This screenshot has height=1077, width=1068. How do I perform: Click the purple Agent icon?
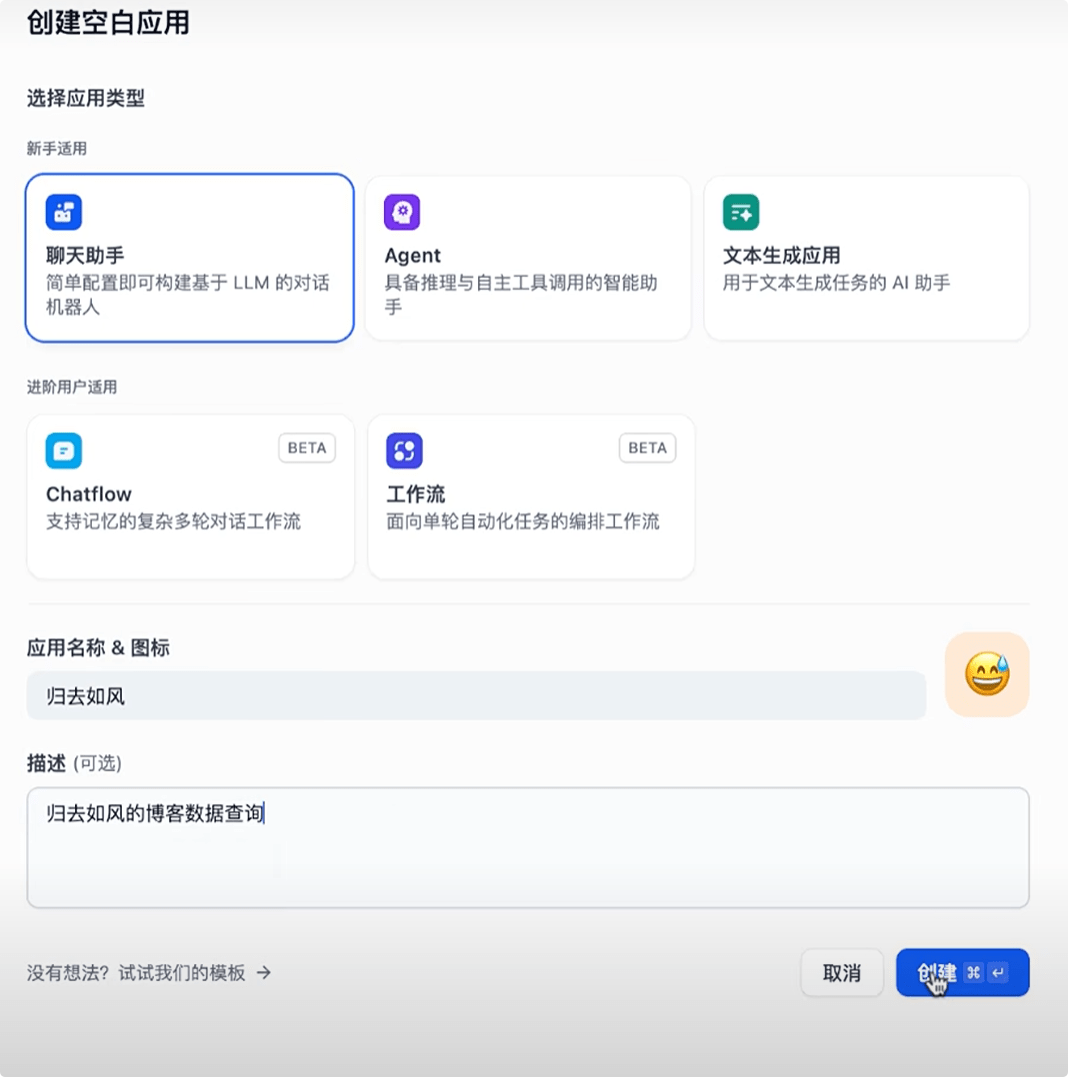click(403, 211)
